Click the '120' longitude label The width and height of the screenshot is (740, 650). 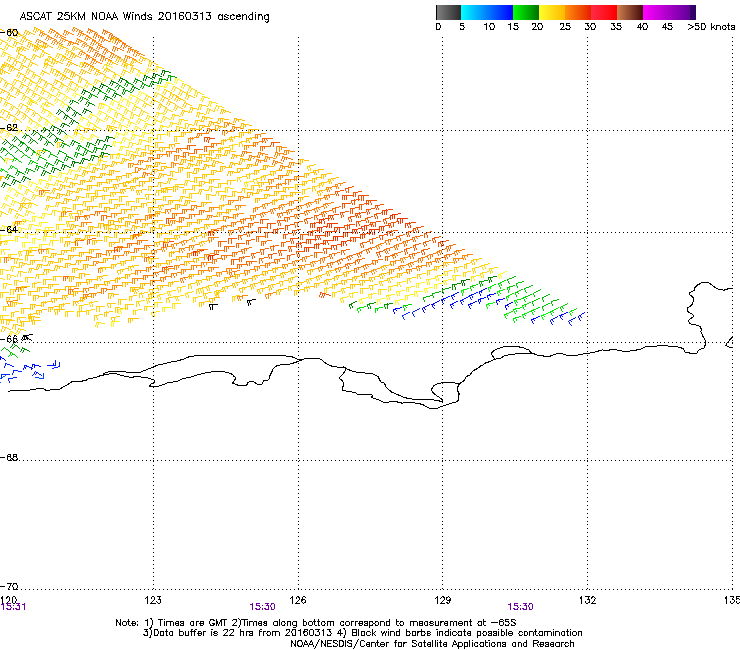click(8, 600)
